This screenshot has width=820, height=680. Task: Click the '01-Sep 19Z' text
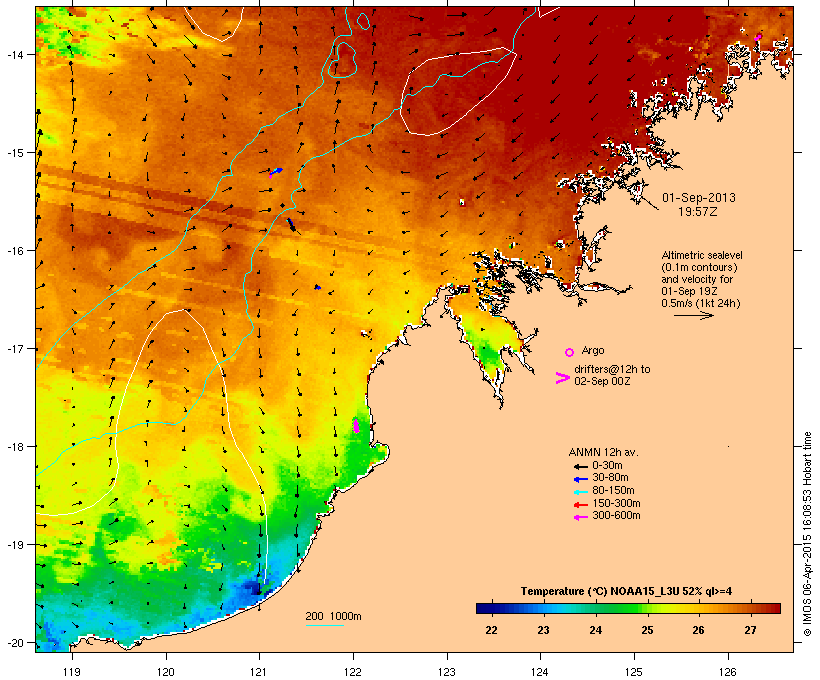coord(689,291)
